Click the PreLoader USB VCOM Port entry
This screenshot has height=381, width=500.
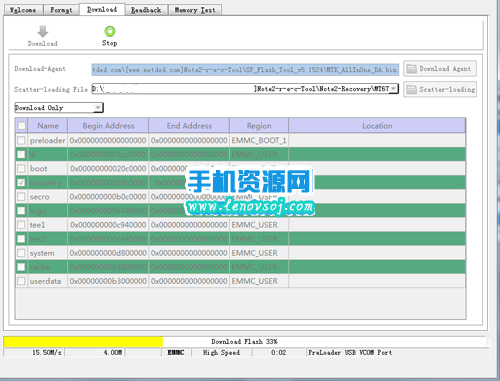coord(350,352)
